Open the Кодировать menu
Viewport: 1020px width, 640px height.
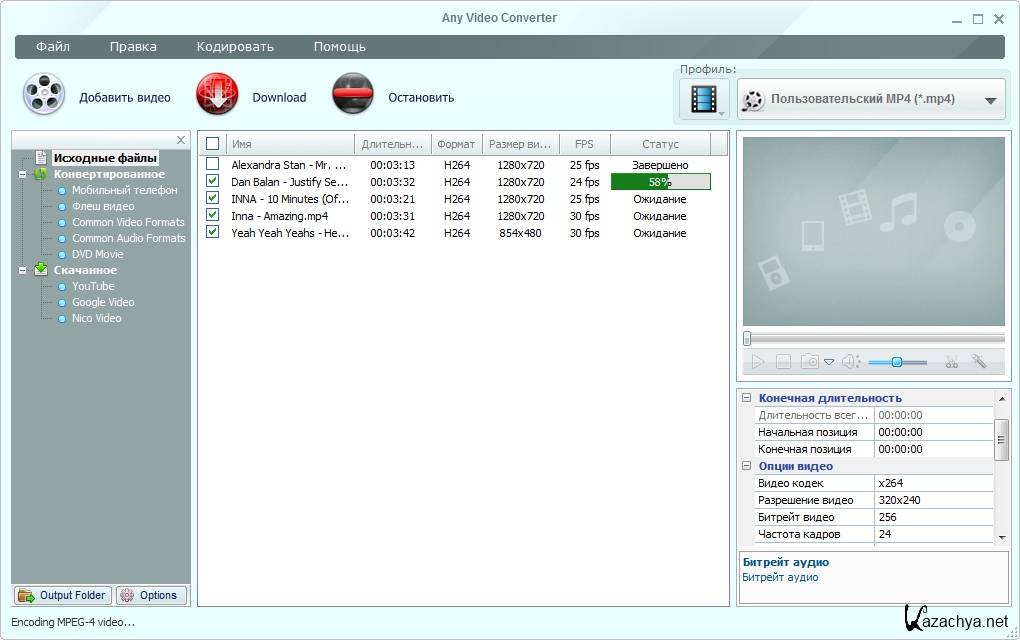[235, 47]
